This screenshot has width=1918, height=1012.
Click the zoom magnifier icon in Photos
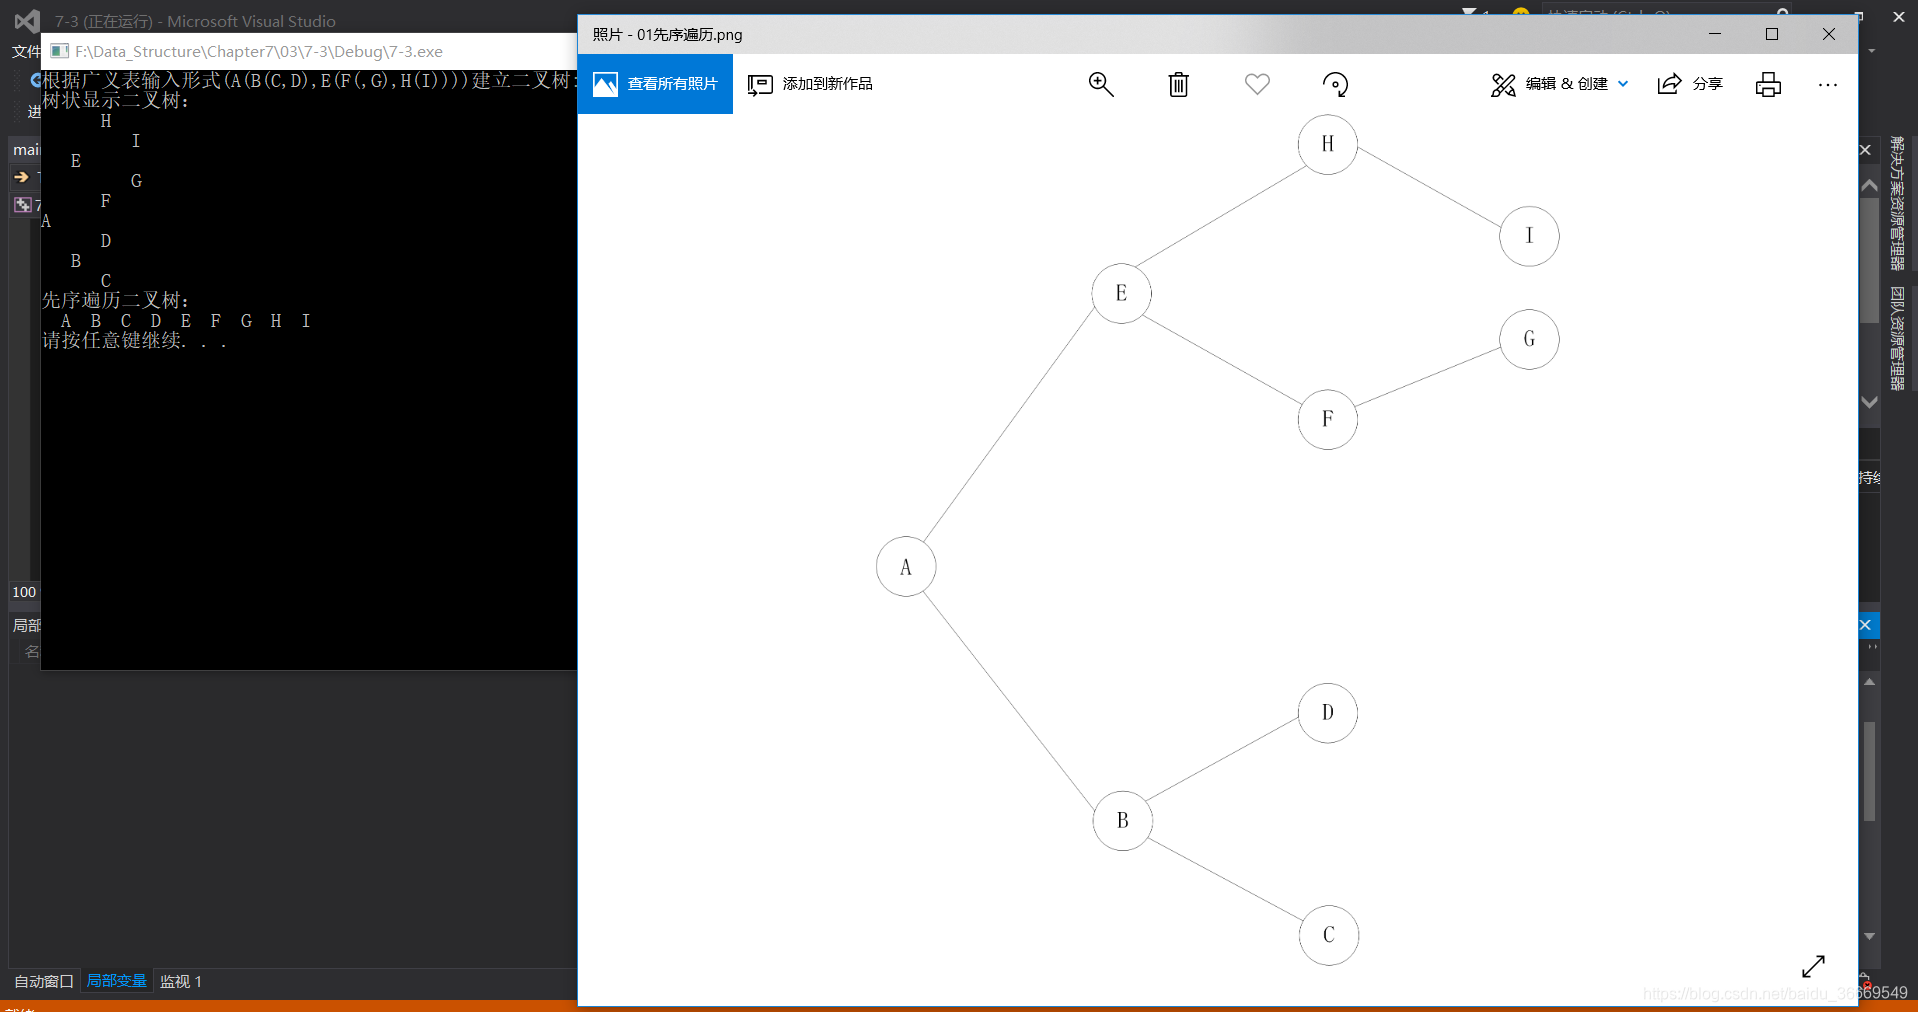[1101, 84]
